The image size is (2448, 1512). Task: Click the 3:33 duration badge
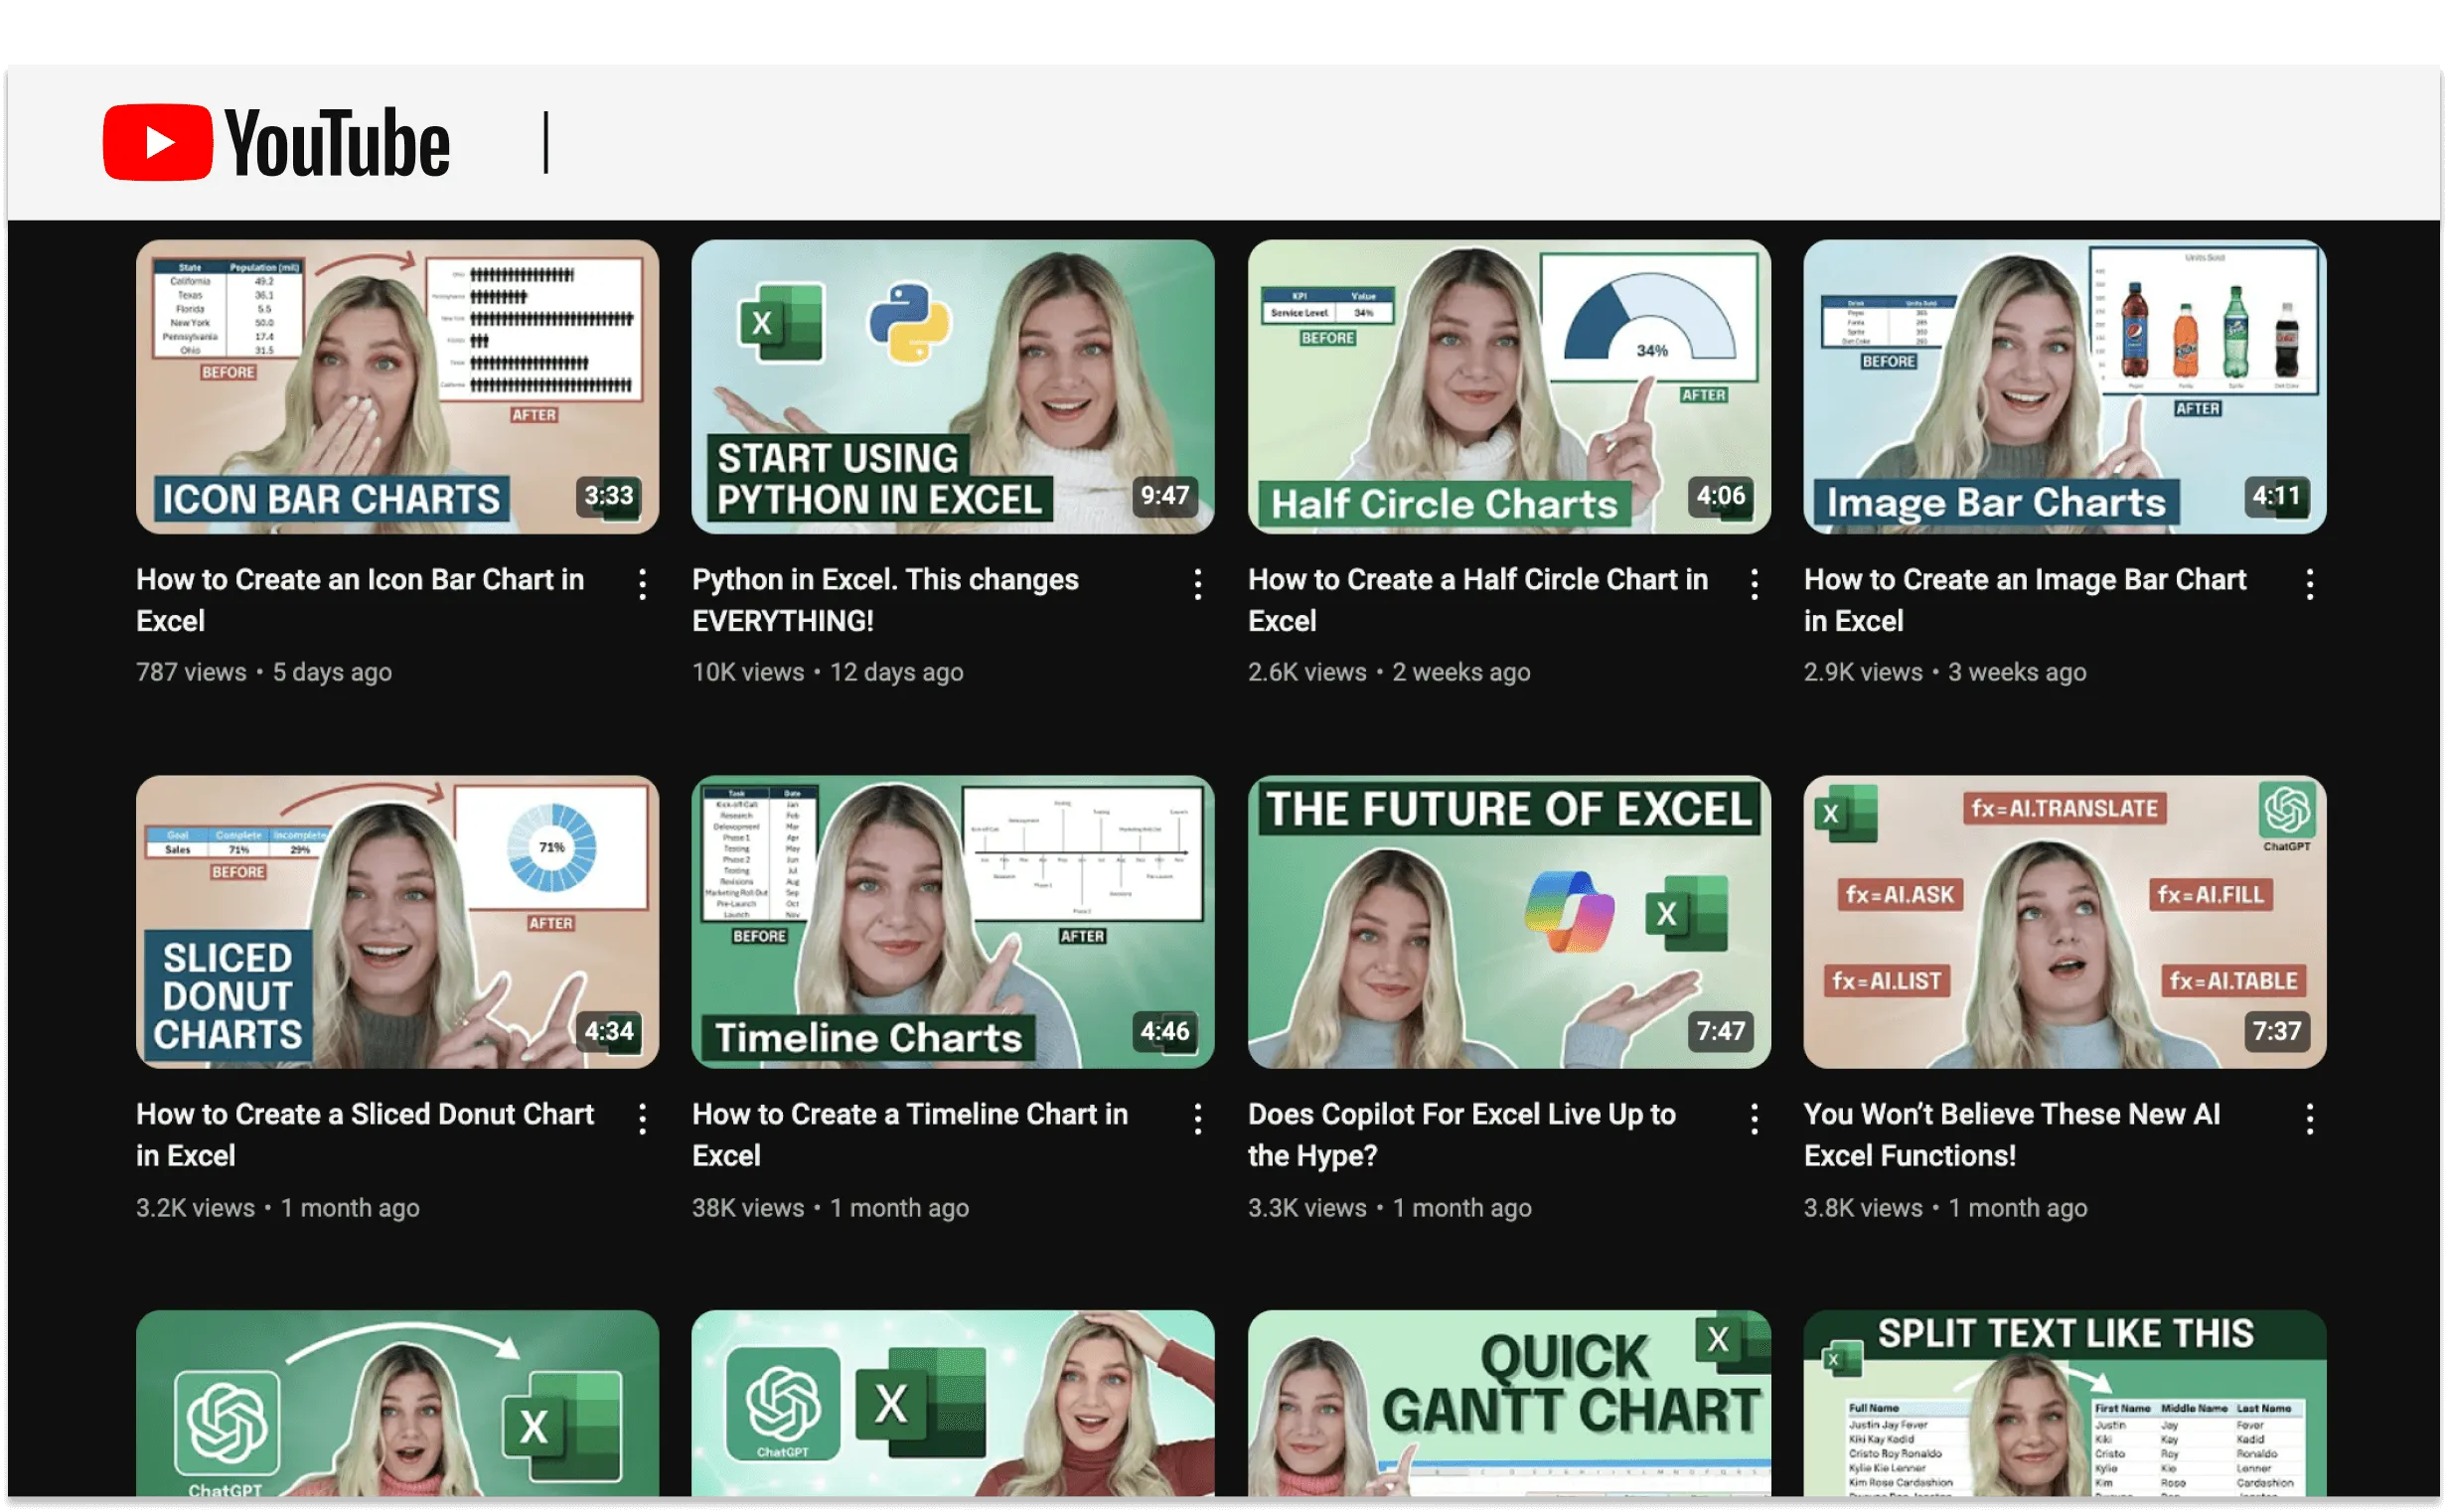click(x=609, y=496)
